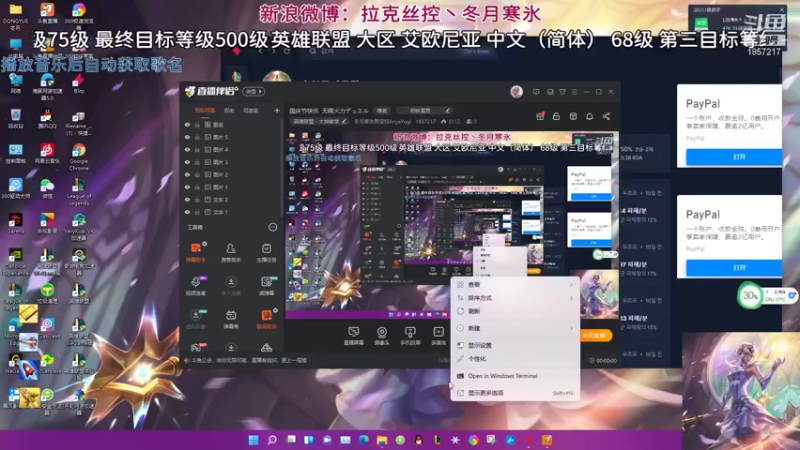
Task: Expand the 新建 submenu arrow
Action: 571,328
